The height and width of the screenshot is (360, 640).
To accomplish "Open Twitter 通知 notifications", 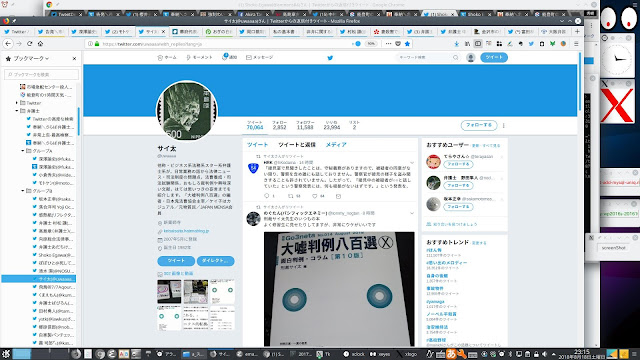I will click(x=230, y=57).
